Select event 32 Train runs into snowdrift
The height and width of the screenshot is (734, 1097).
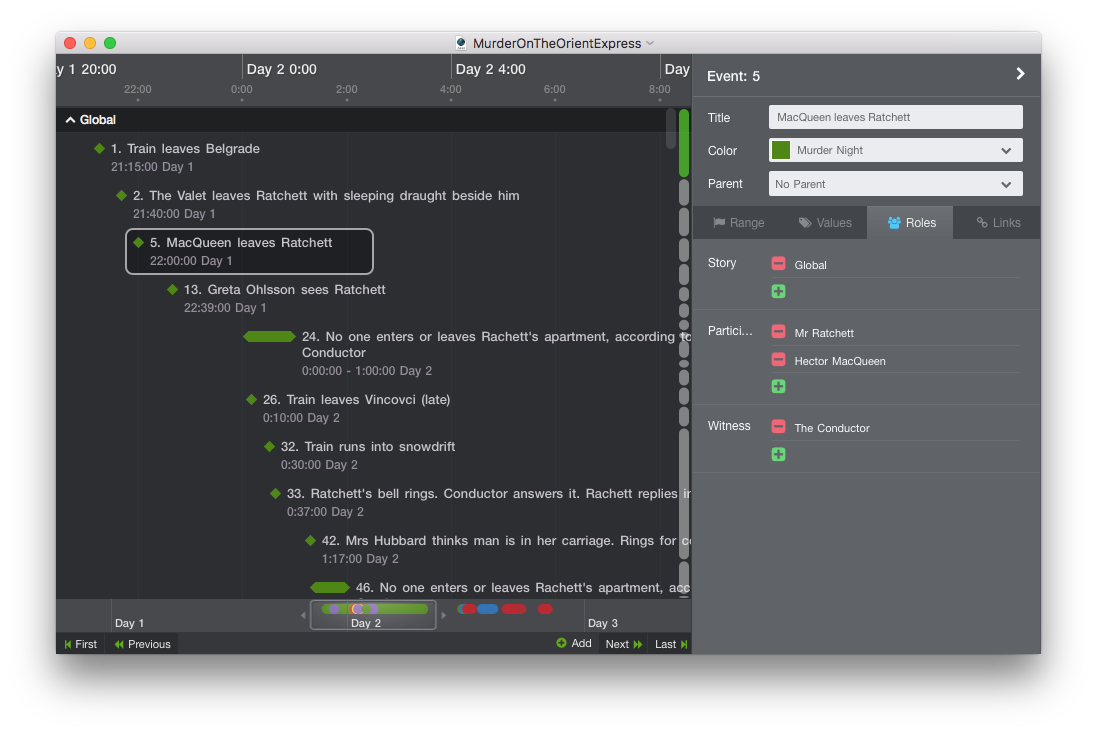[368, 446]
